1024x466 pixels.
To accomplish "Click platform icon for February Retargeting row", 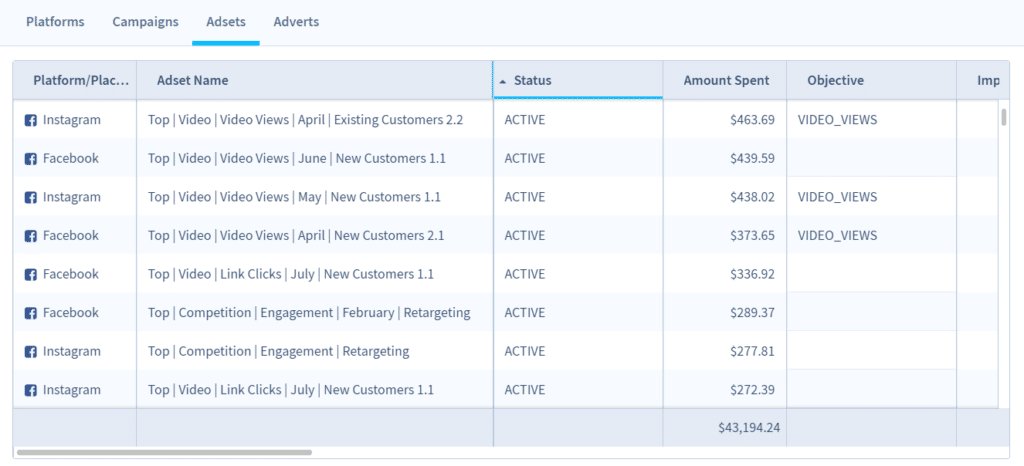I will [x=31, y=313].
